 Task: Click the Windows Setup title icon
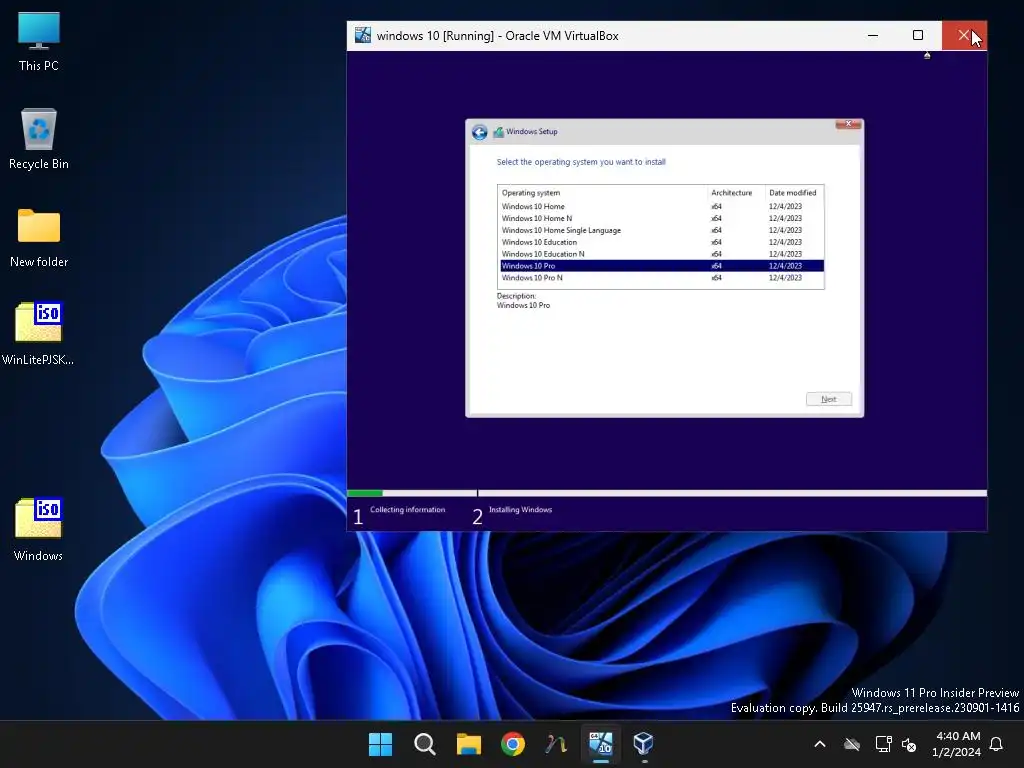coord(498,132)
